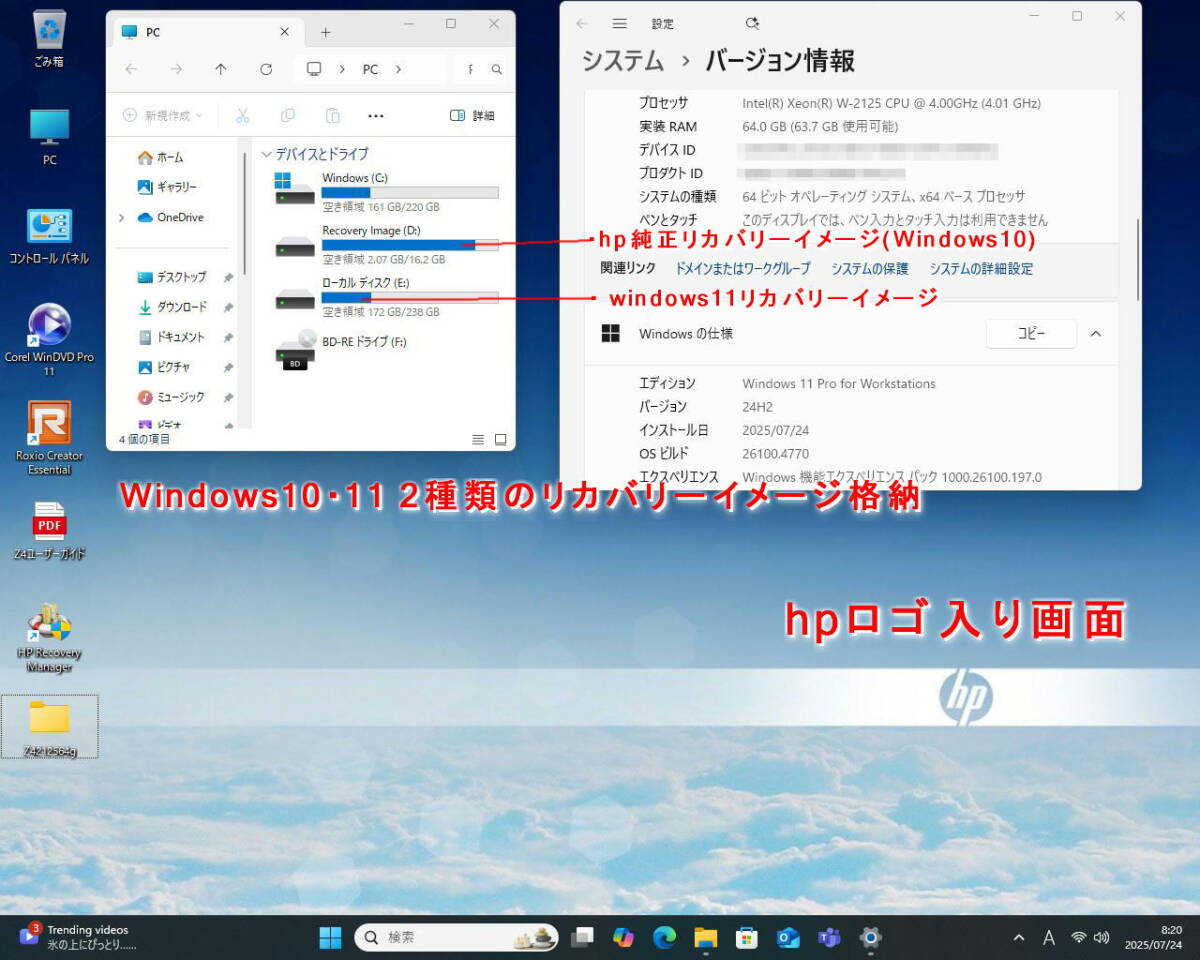Go forward in File Explorer
The image size is (1200, 960).
[x=176, y=69]
